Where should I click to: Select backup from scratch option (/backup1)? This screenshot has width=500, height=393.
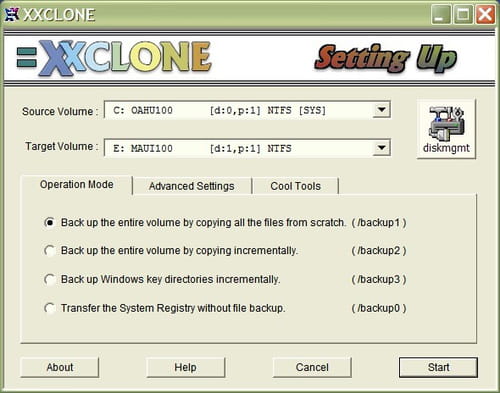click(50, 222)
